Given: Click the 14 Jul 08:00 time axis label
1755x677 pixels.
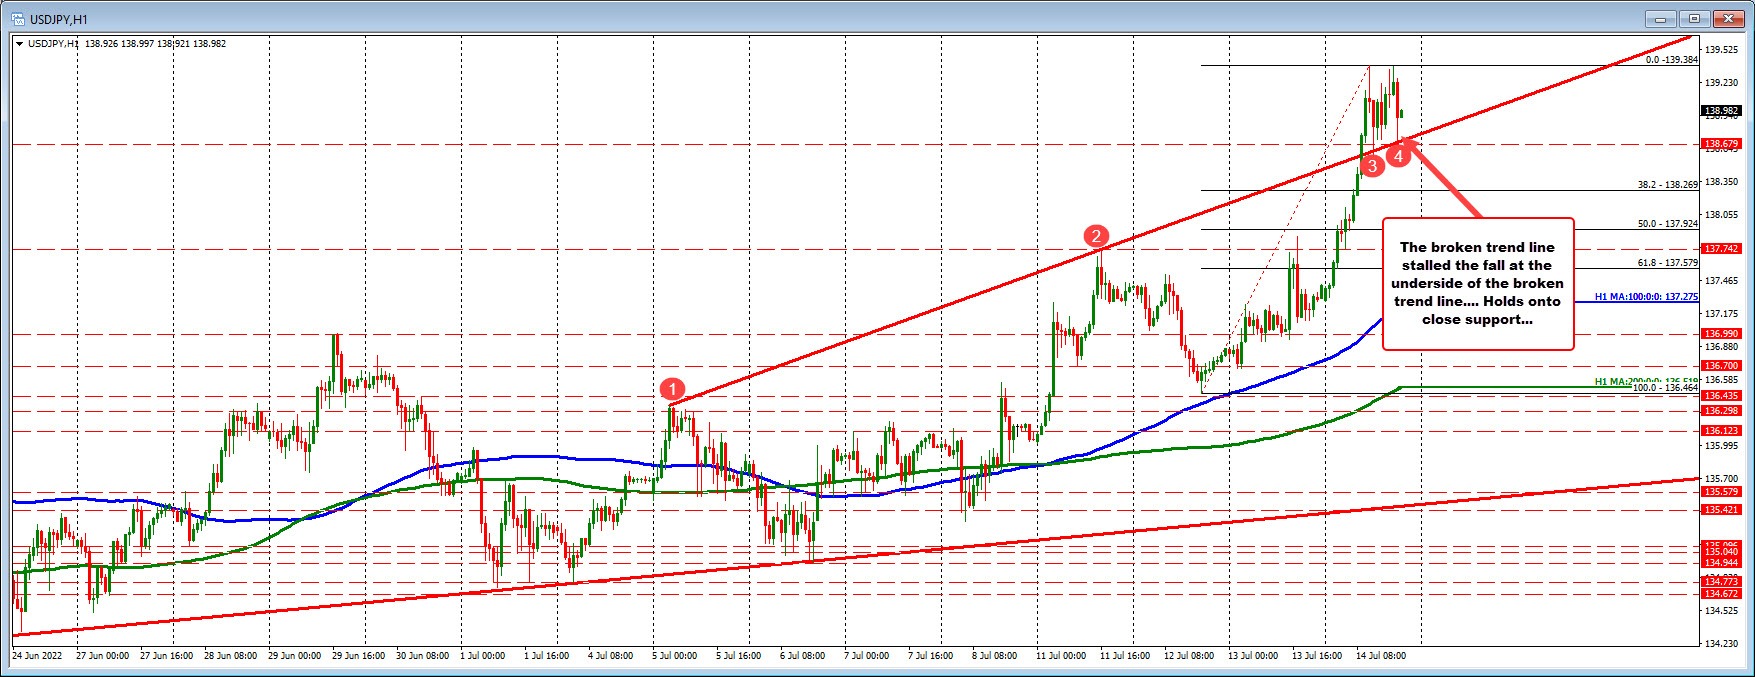Looking at the screenshot, I should (1382, 656).
